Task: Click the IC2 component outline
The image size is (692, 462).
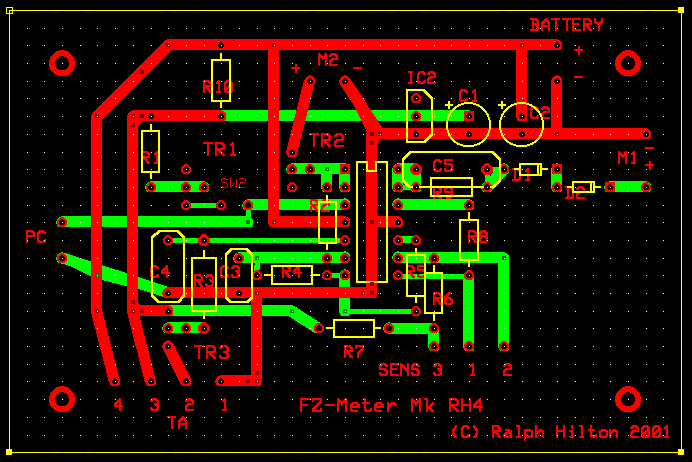Action: click(x=418, y=114)
